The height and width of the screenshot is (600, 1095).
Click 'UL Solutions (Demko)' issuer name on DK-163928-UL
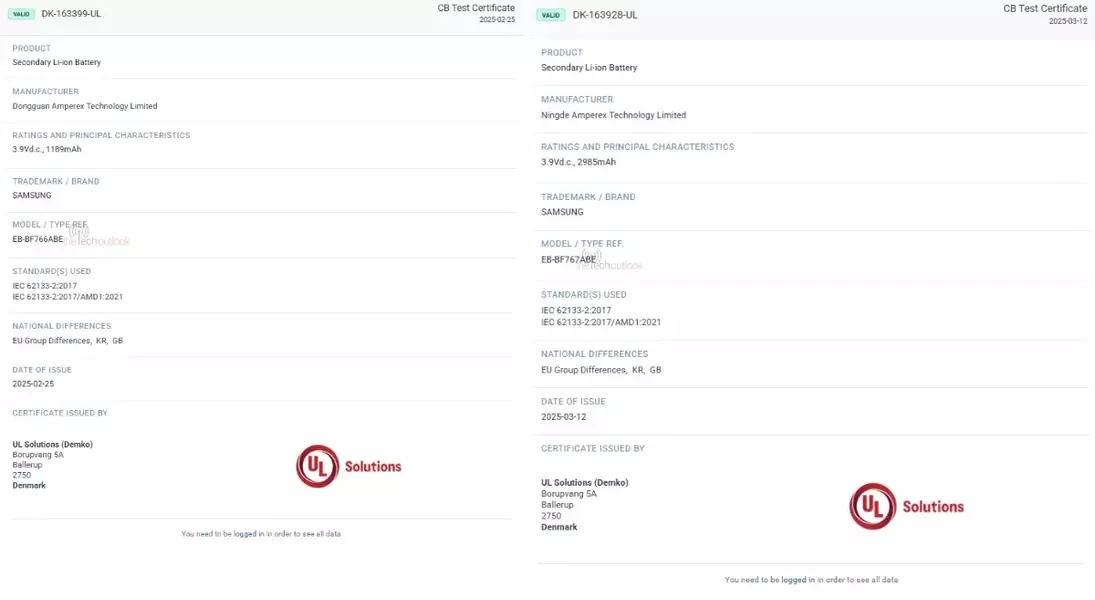[x=585, y=483]
